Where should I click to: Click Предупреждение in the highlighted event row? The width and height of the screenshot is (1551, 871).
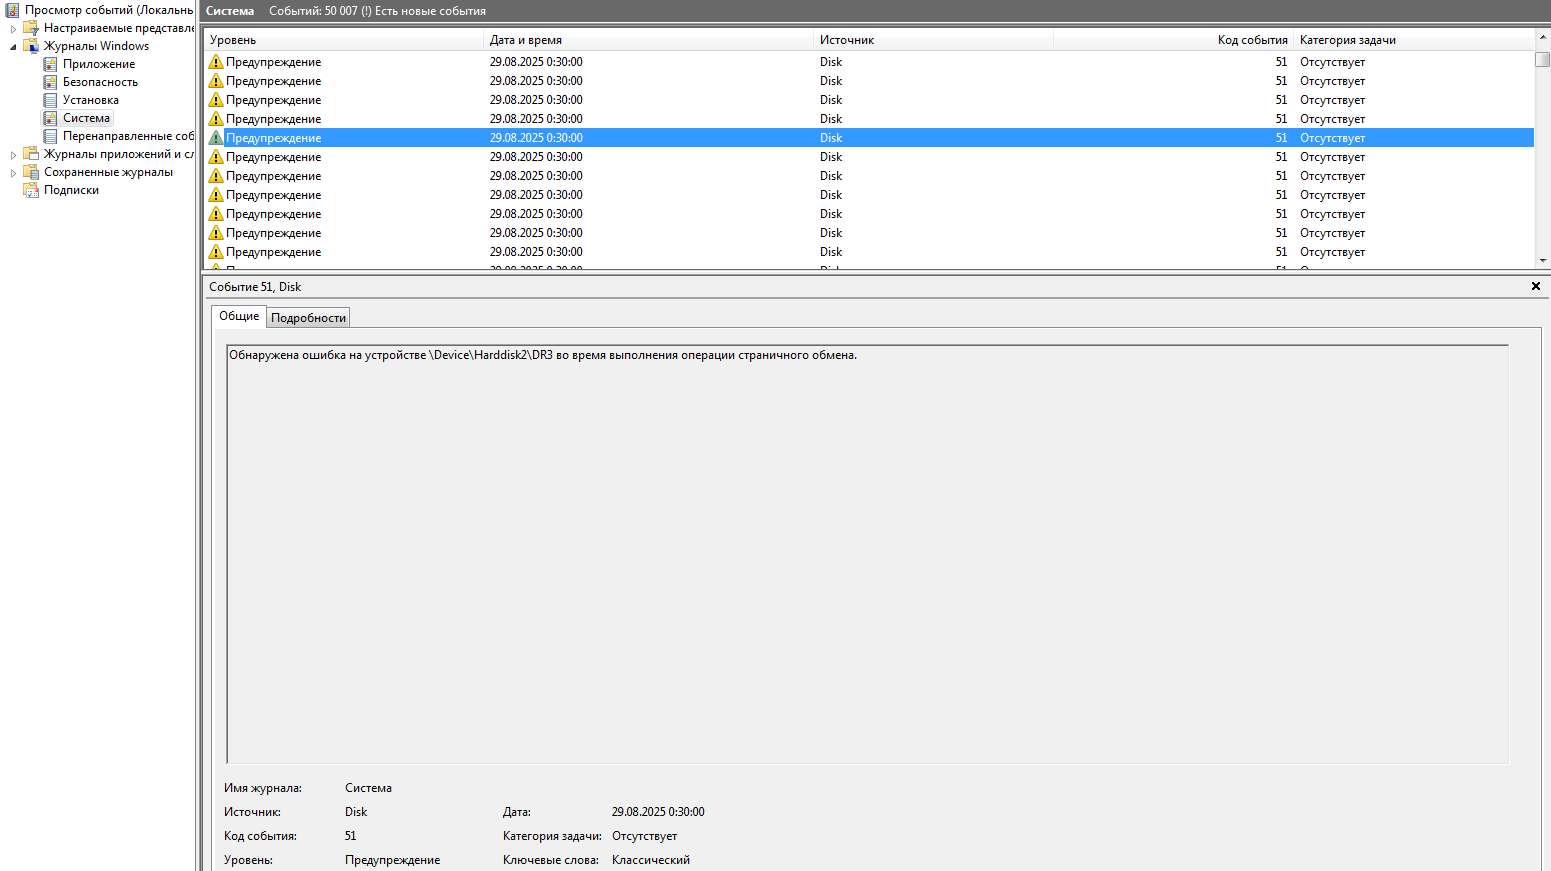coord(273,138)
